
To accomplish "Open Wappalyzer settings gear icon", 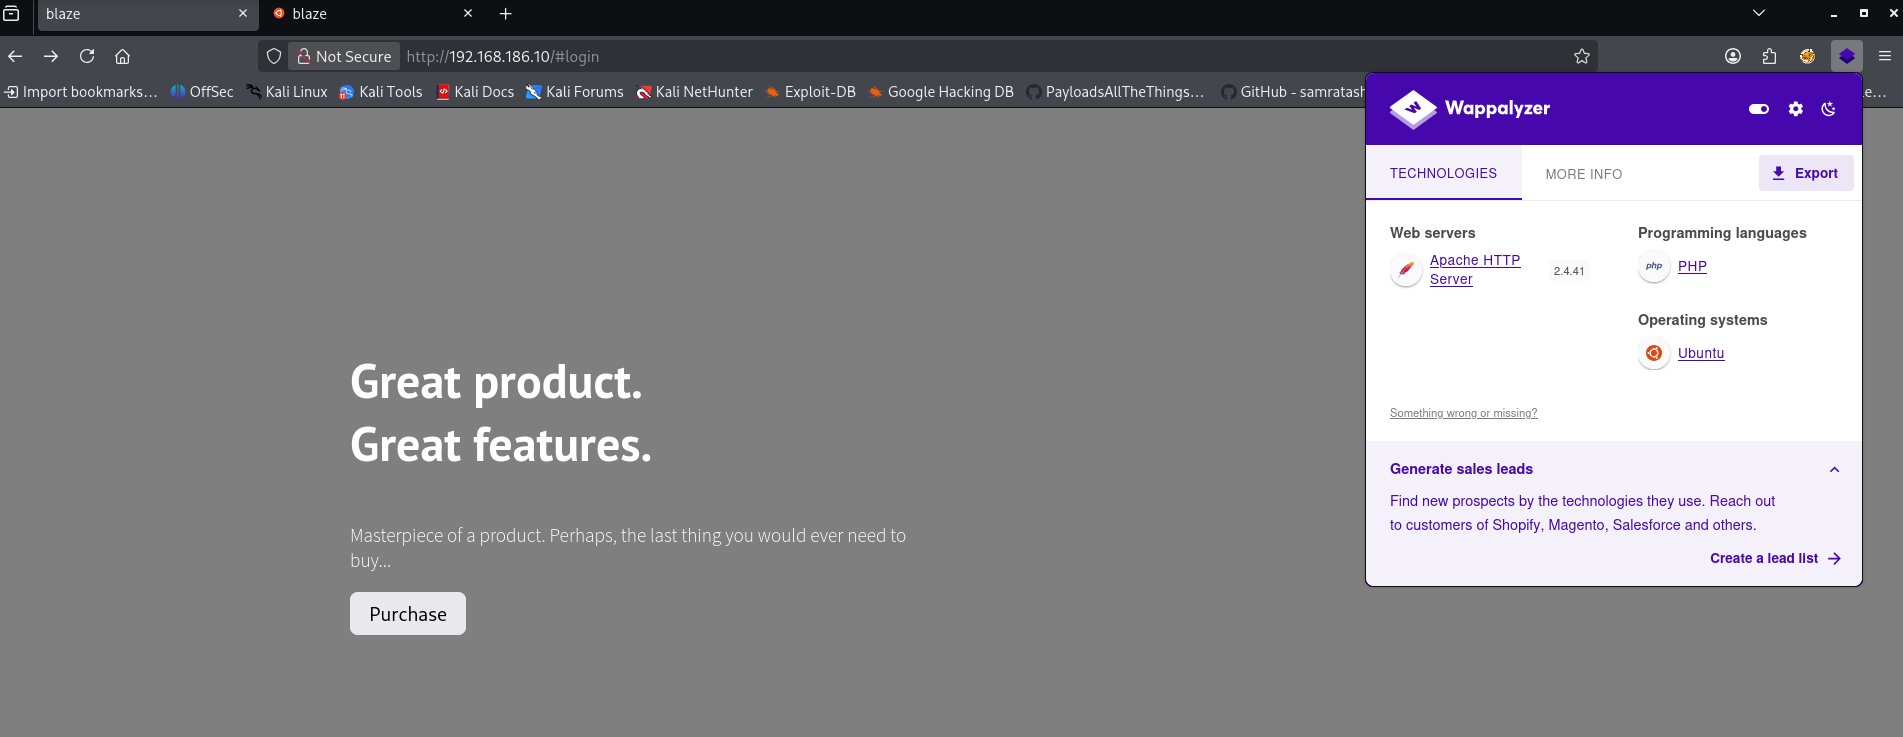I will click(1795, 109).
